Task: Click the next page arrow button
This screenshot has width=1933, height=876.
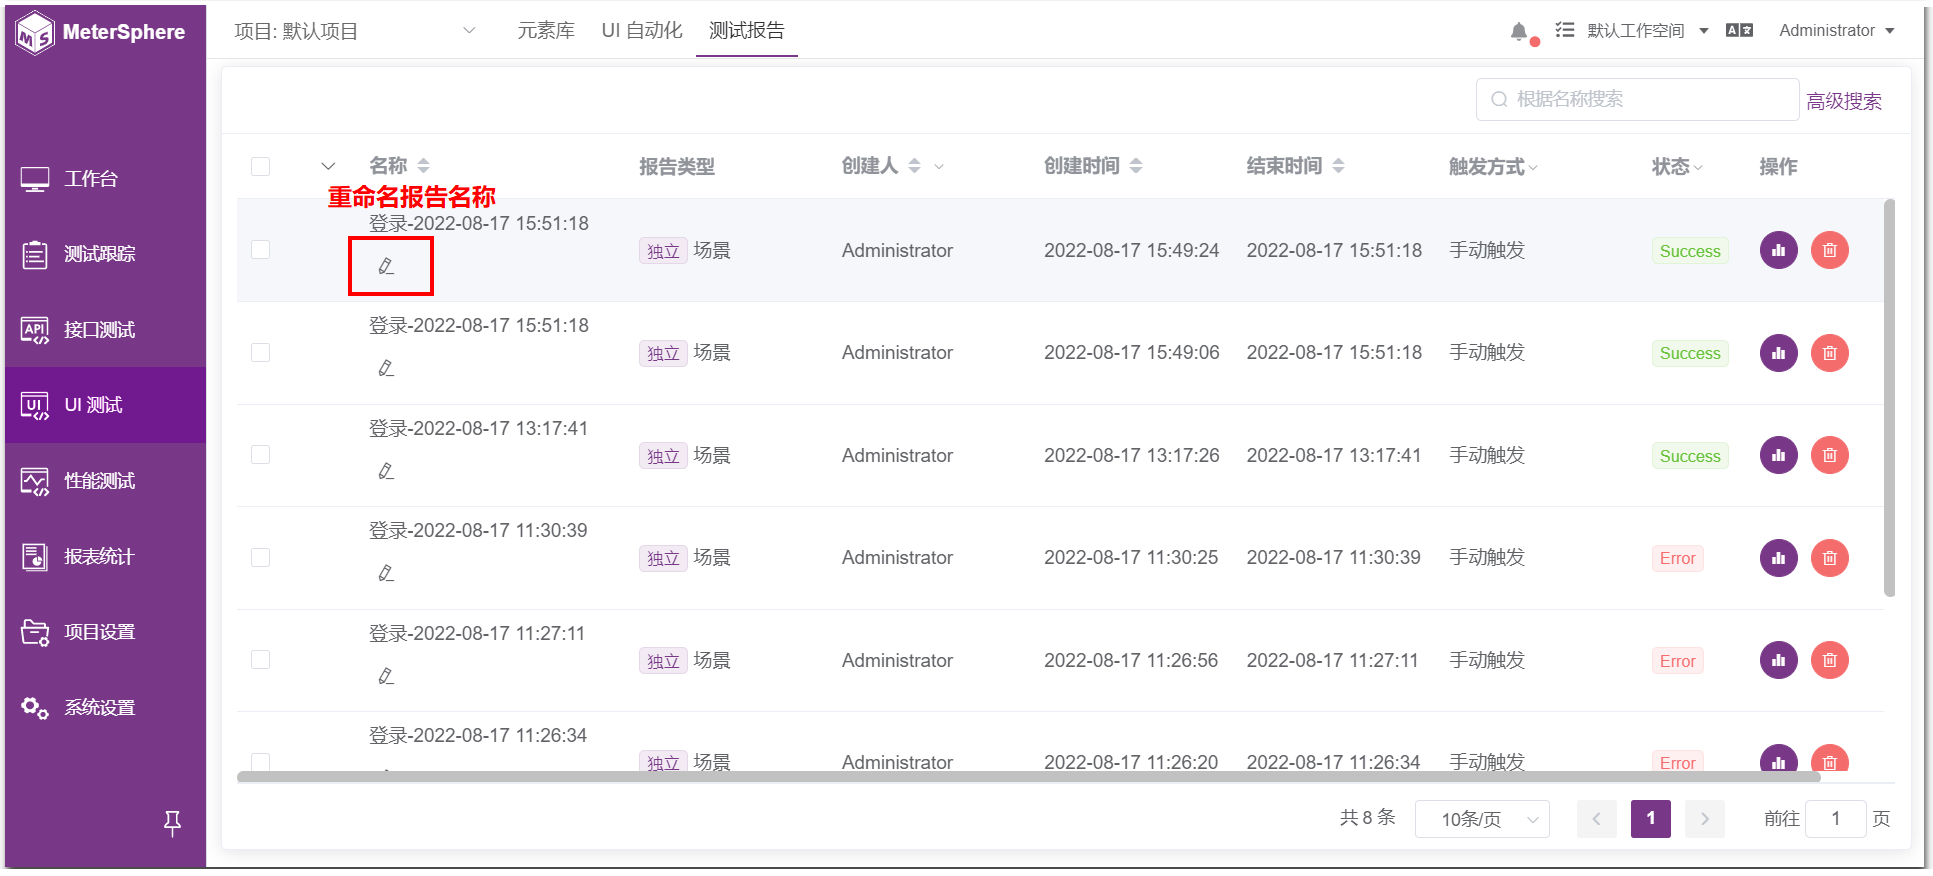Action: tap(1705, 819)
